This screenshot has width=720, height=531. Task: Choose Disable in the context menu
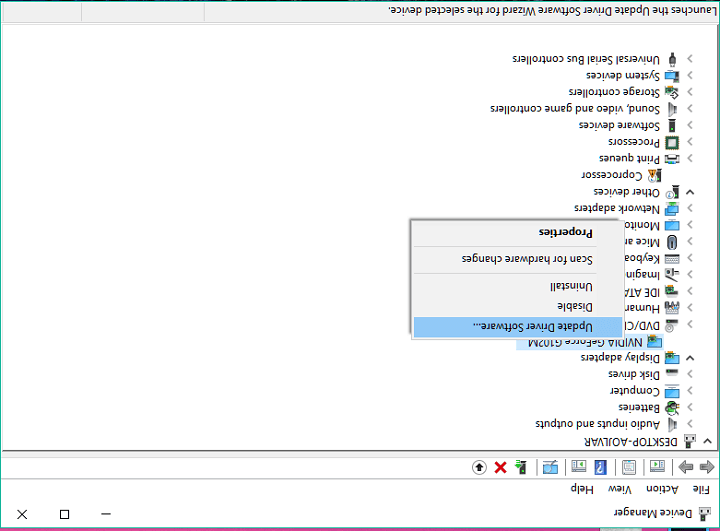518,306
